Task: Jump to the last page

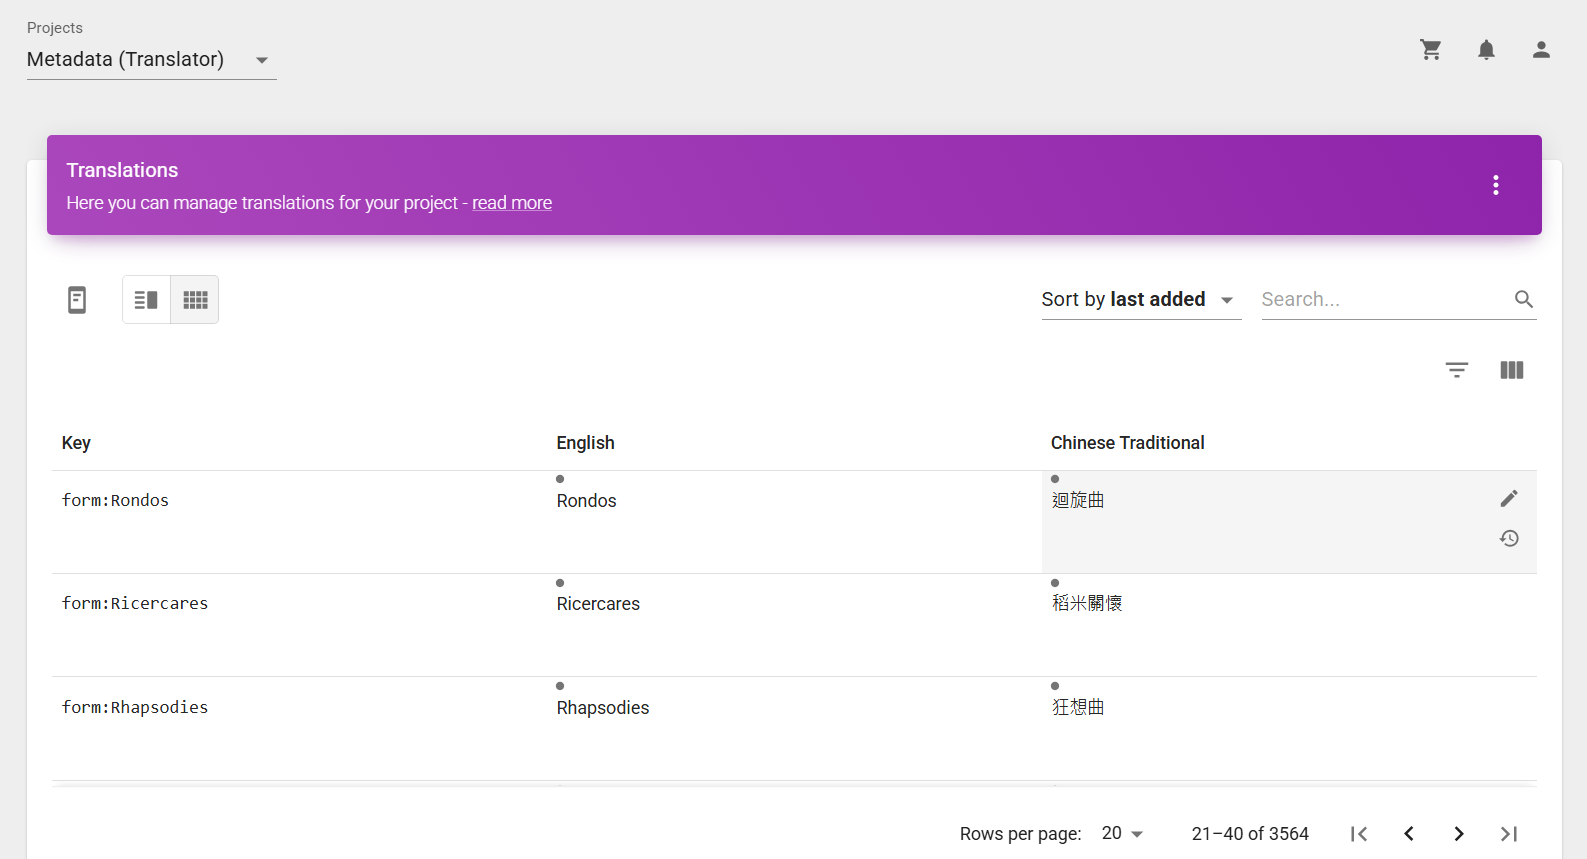Action: tap(1509, 834)
